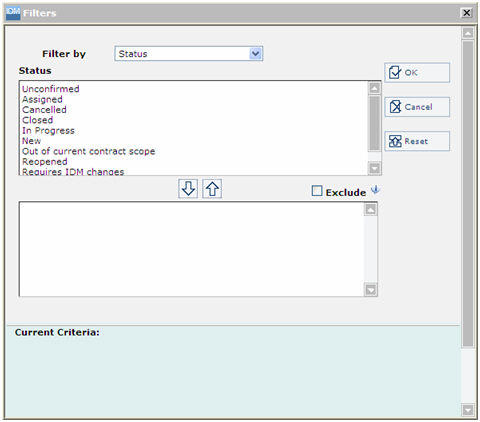
Task: Choose Cancelled from the Status list
Action: (44, 110)
